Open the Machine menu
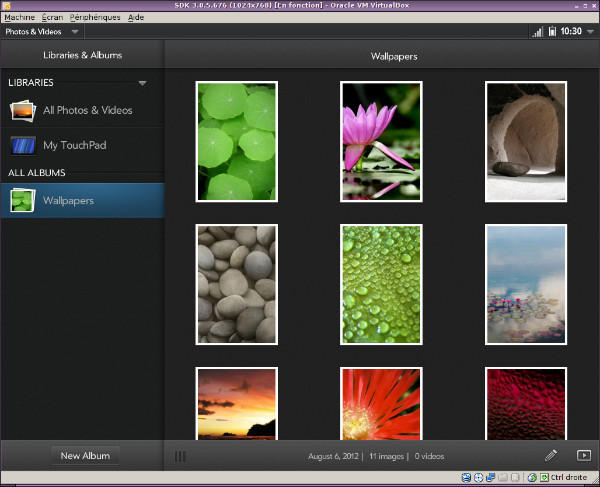The image size is (600, 487). tap(20, 17)
